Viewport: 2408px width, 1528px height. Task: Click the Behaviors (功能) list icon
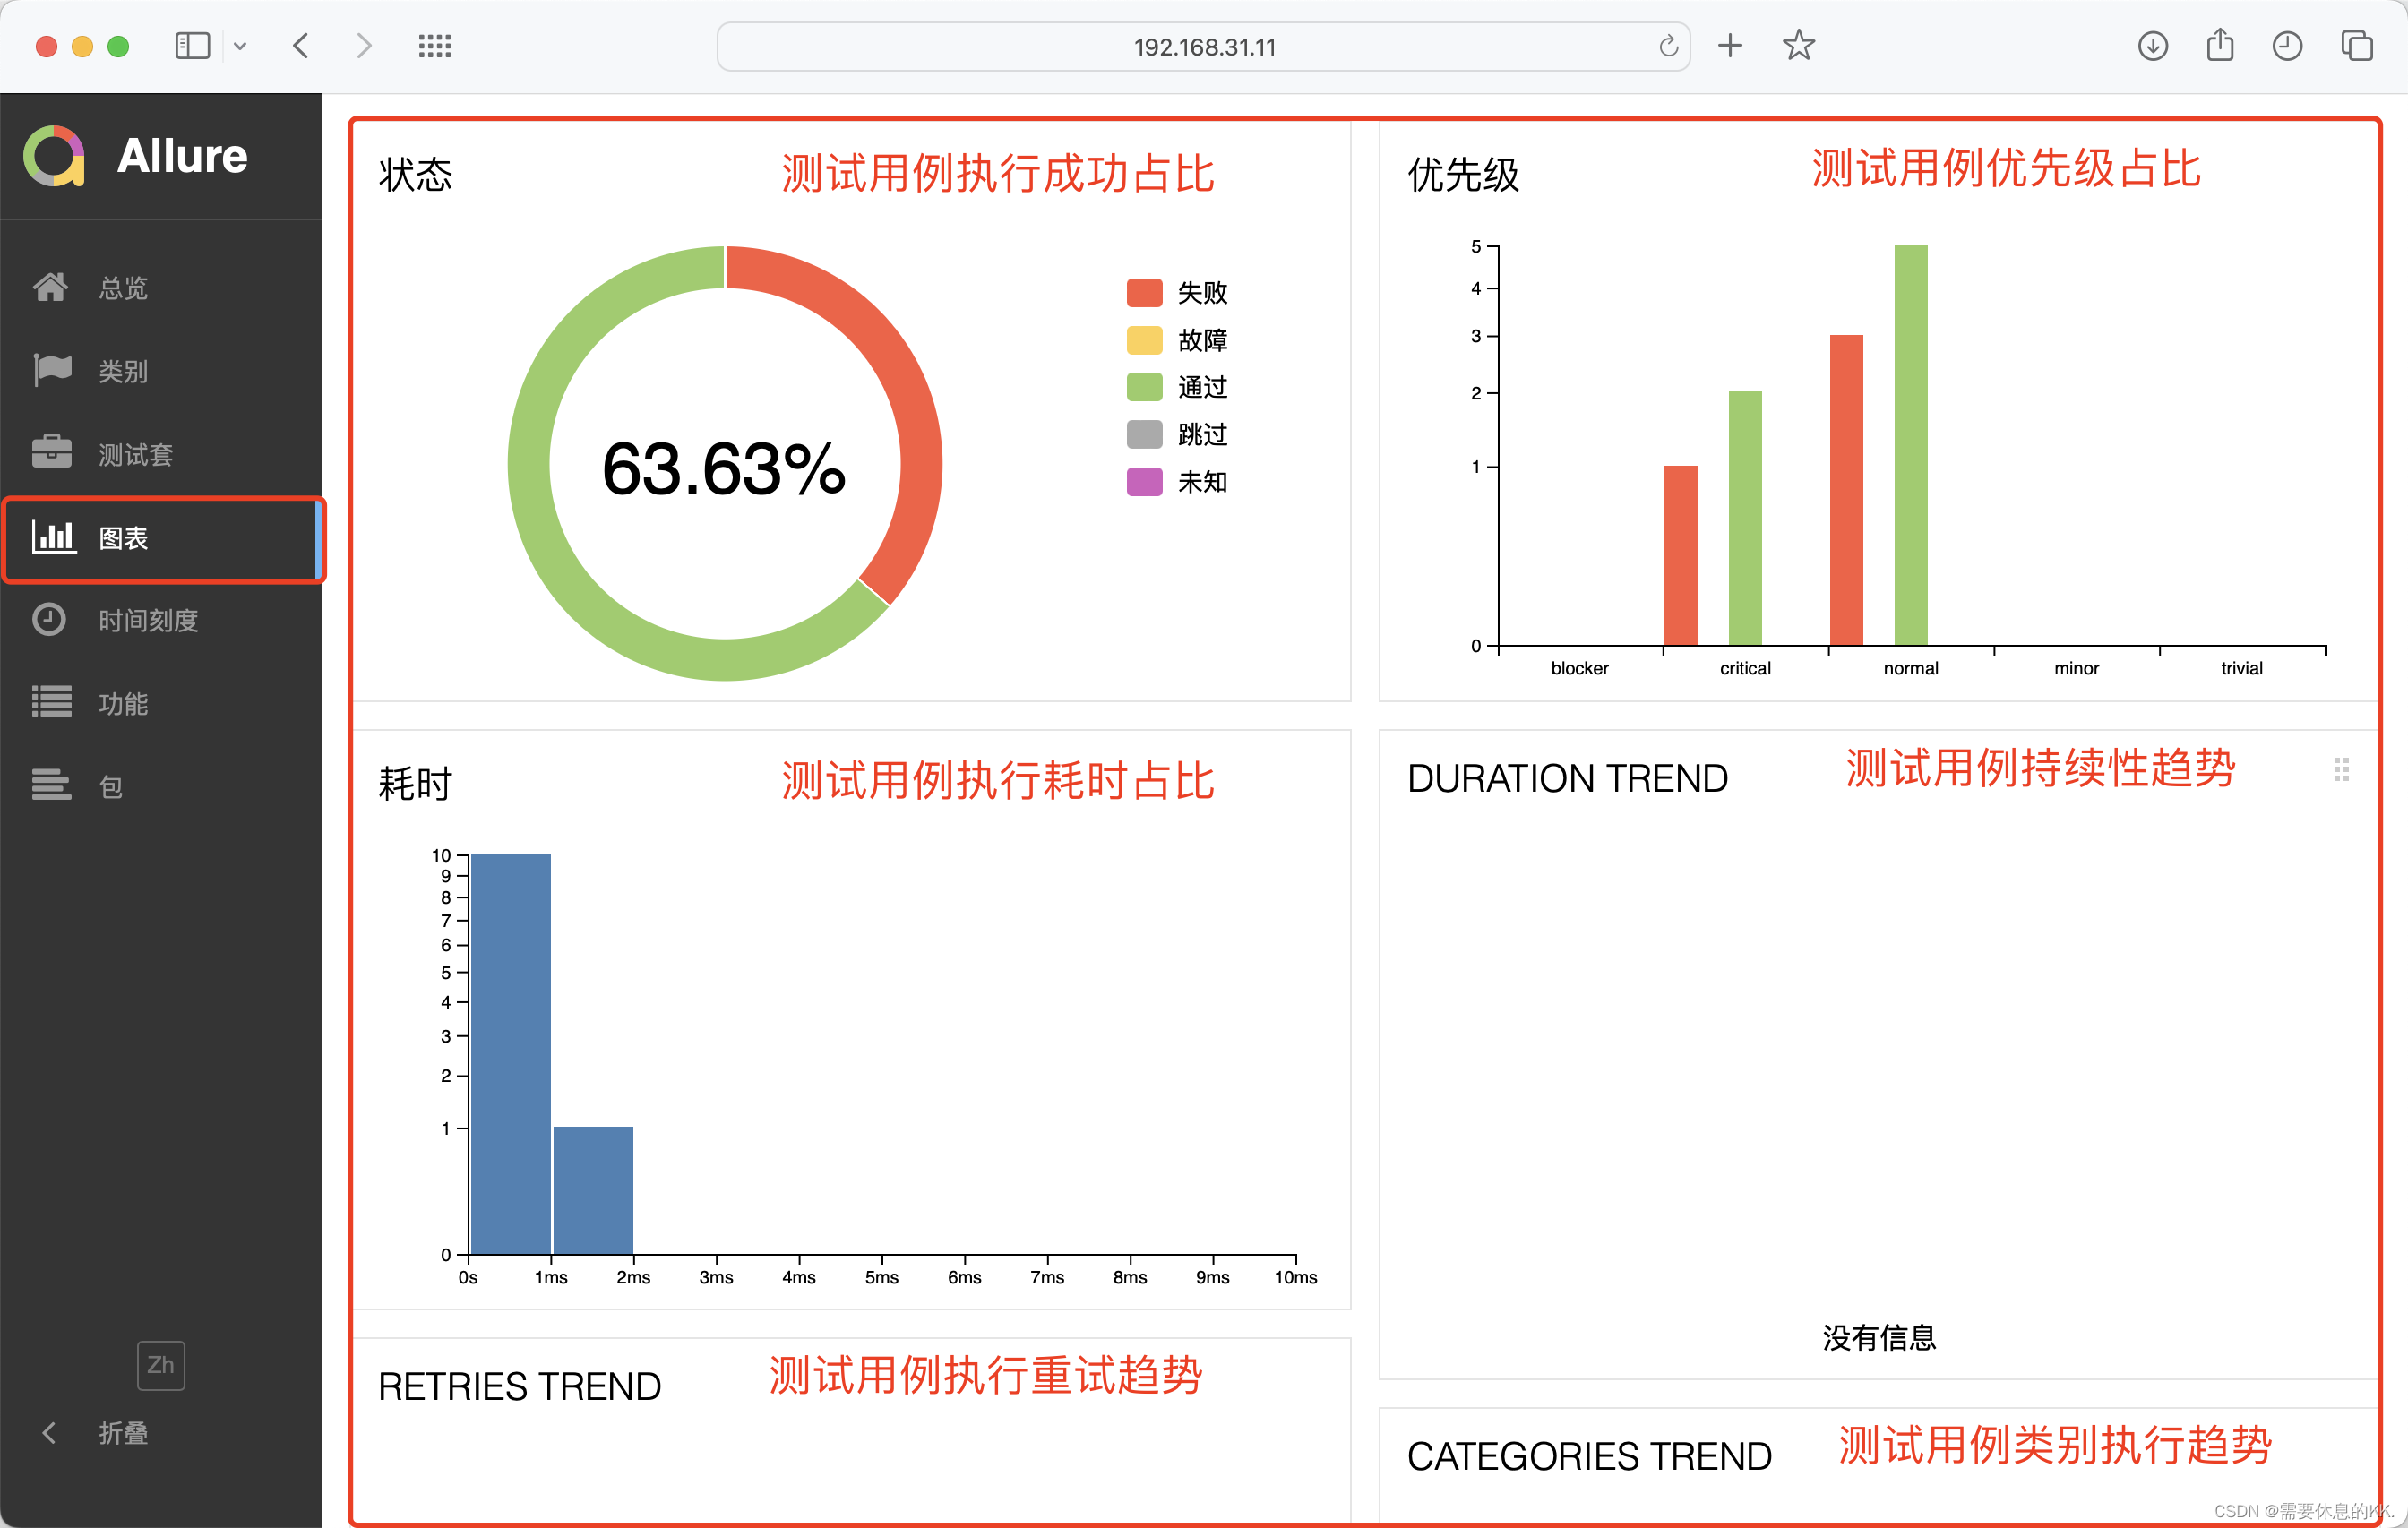52,703
